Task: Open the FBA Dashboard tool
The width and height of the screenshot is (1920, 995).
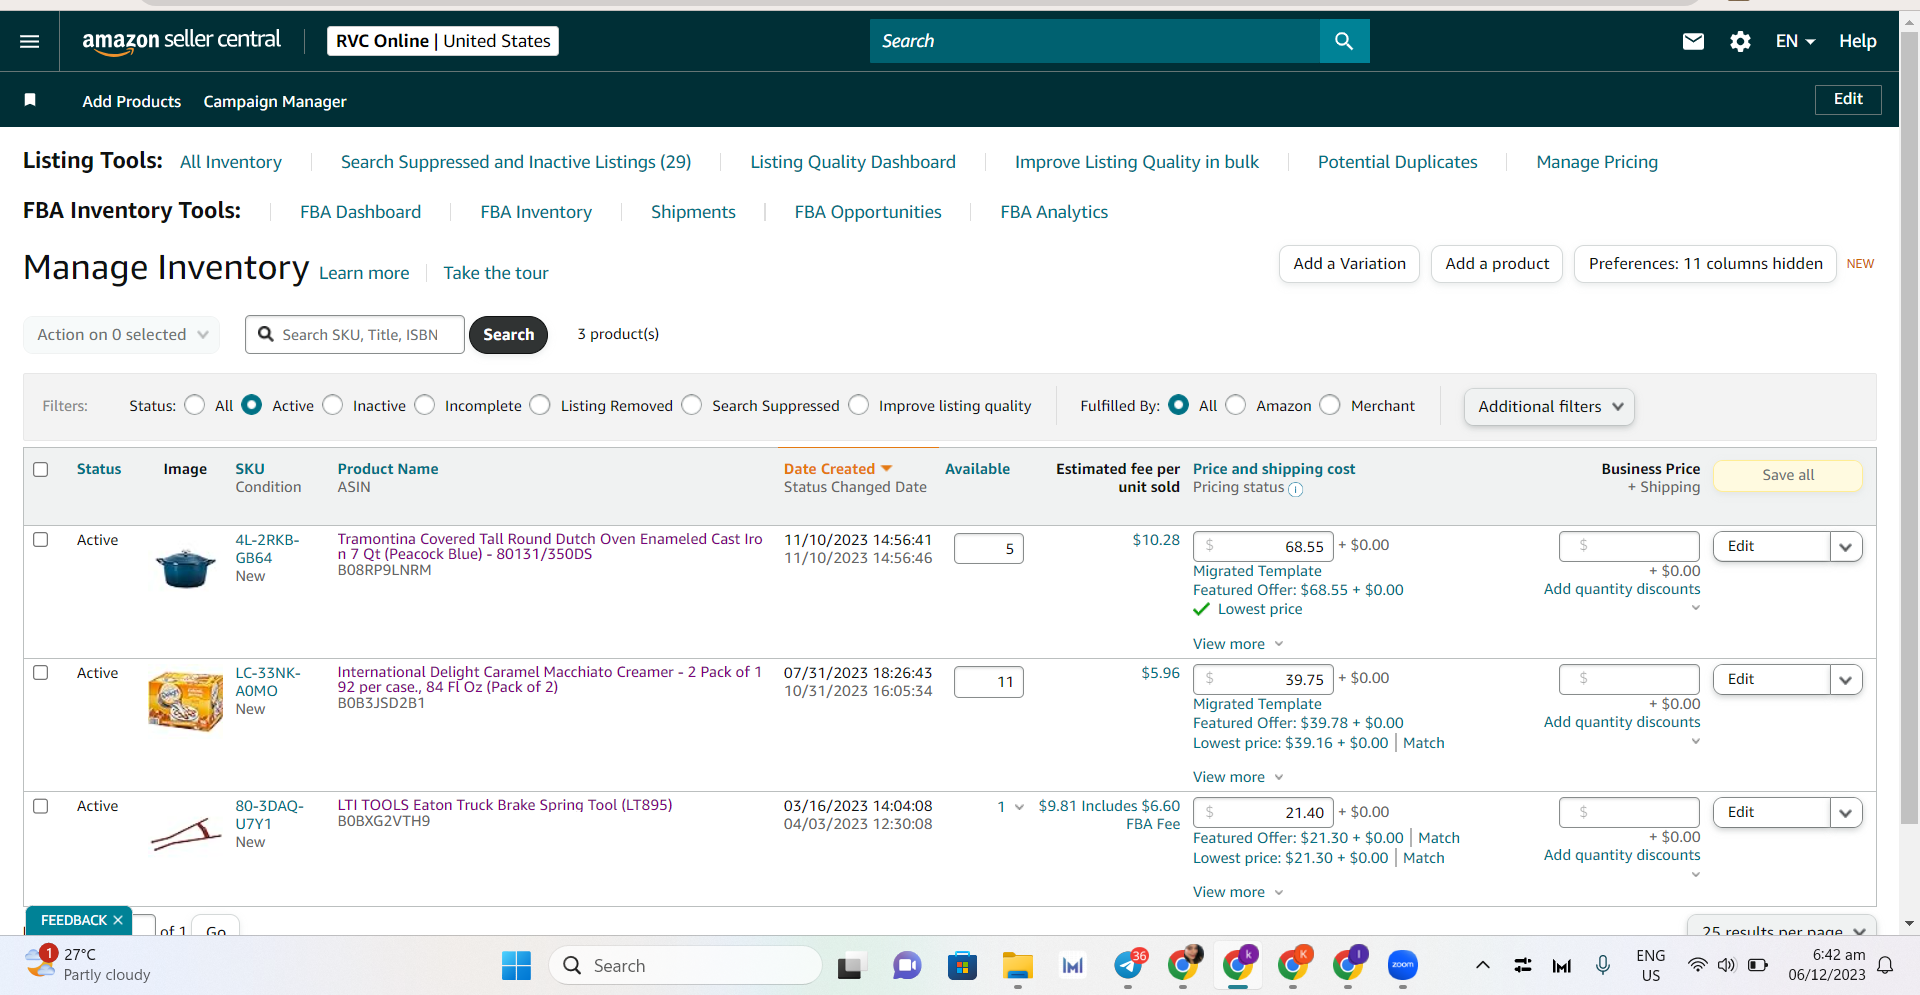Action: pos(361,212)
